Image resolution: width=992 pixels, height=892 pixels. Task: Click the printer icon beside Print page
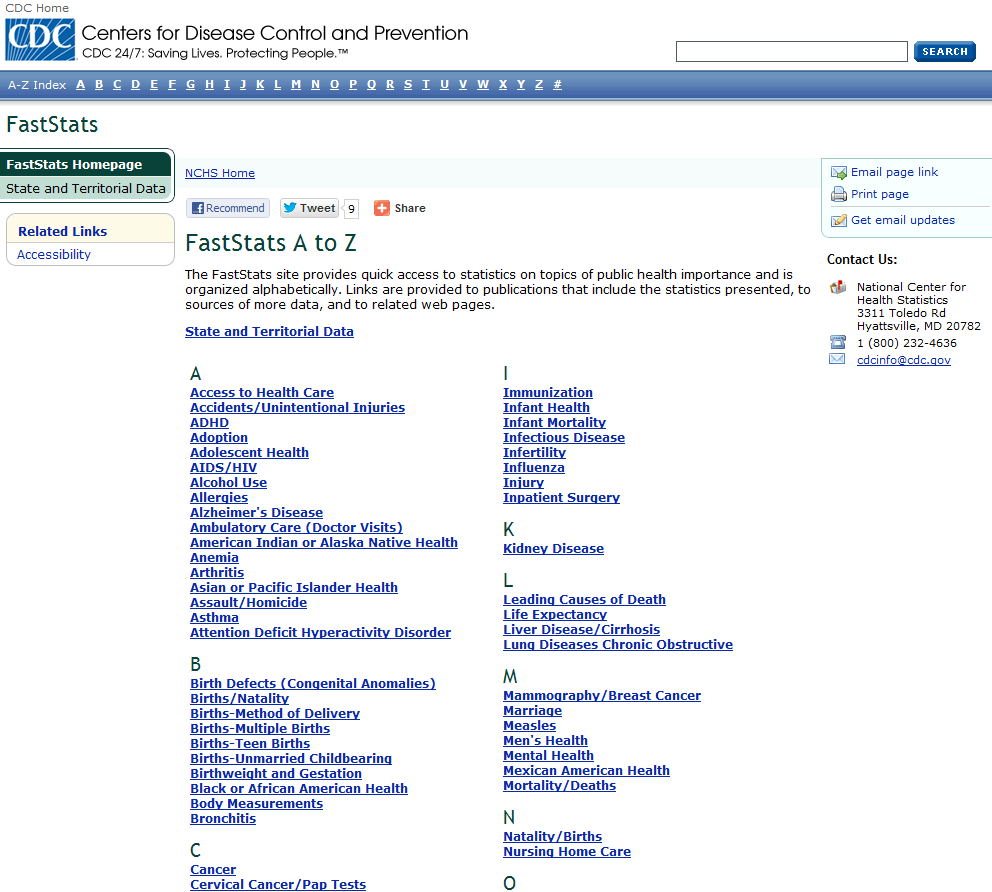tap(838, 194)
